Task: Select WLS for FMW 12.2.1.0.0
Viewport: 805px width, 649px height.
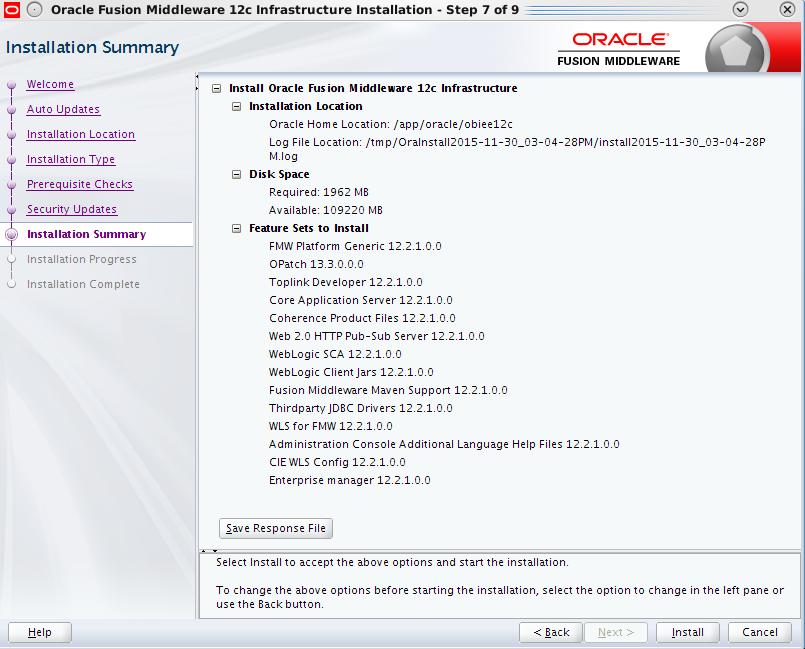Action: tap(331, 426)
